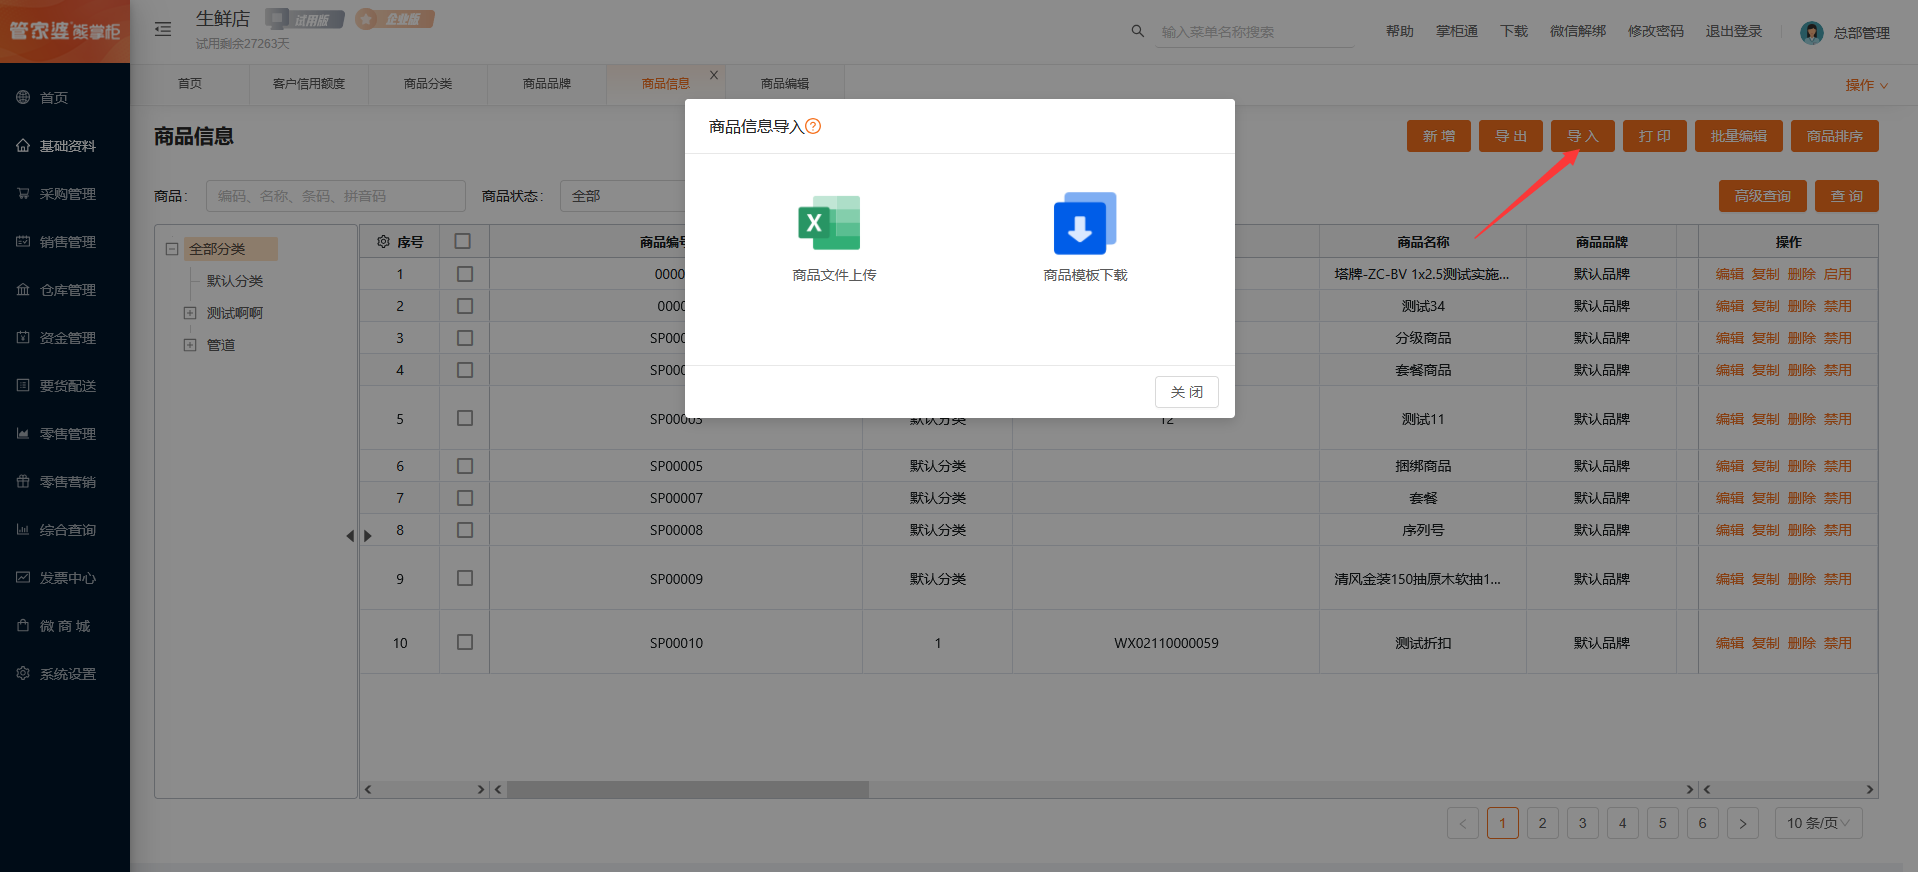Check the checkbox for row 3
The height and width of the screenshot is (872, 1918).
click(465, 337)
